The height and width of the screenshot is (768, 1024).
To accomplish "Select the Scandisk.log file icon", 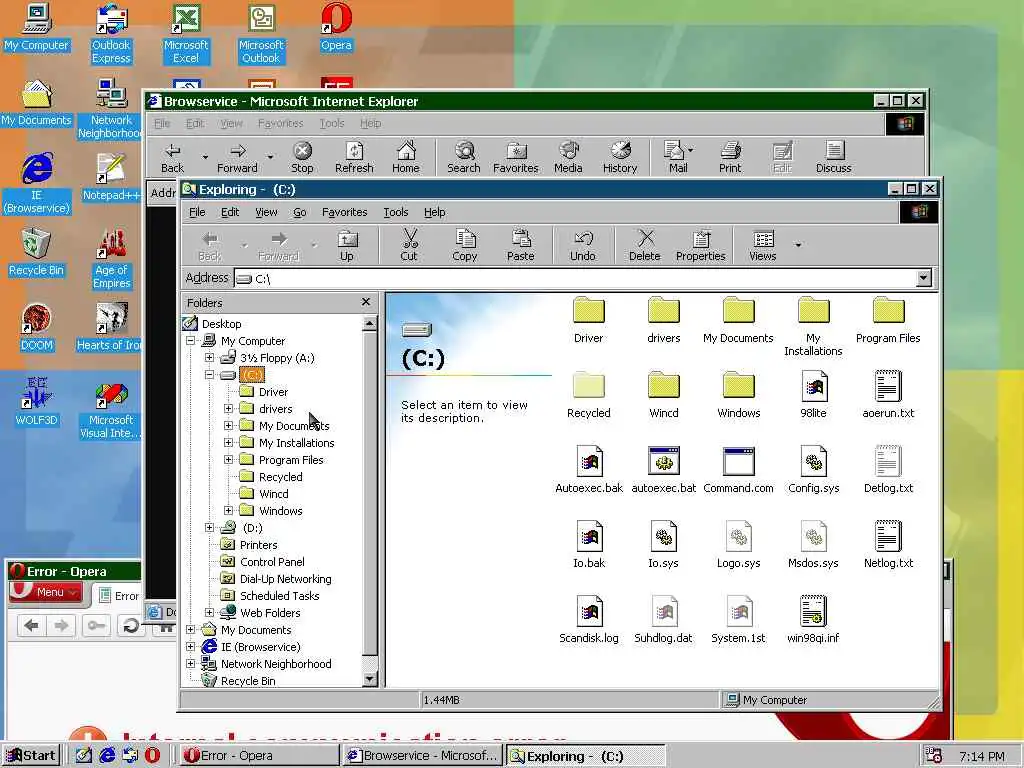I will 588,620.
